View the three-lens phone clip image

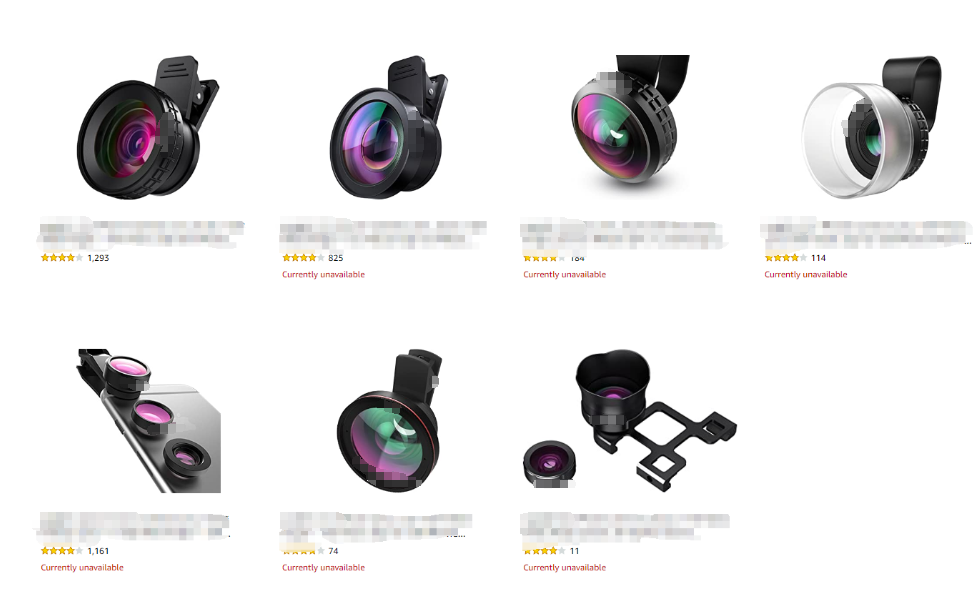point(149,421)
